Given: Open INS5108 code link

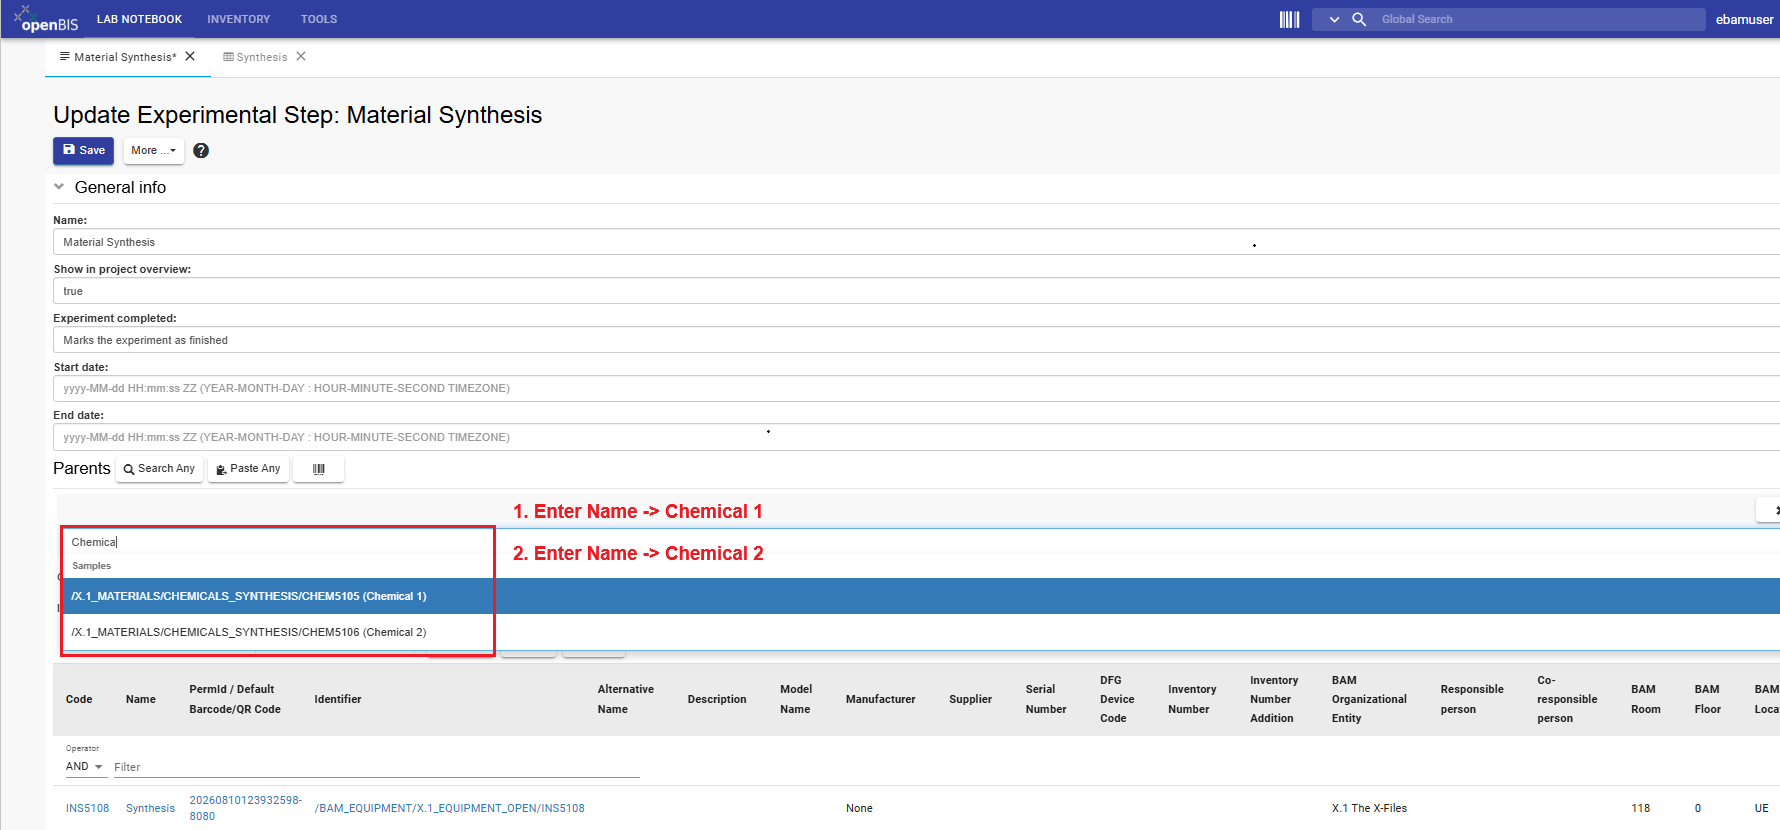Looking at the screenshot, I should click(x=87, y=808).
